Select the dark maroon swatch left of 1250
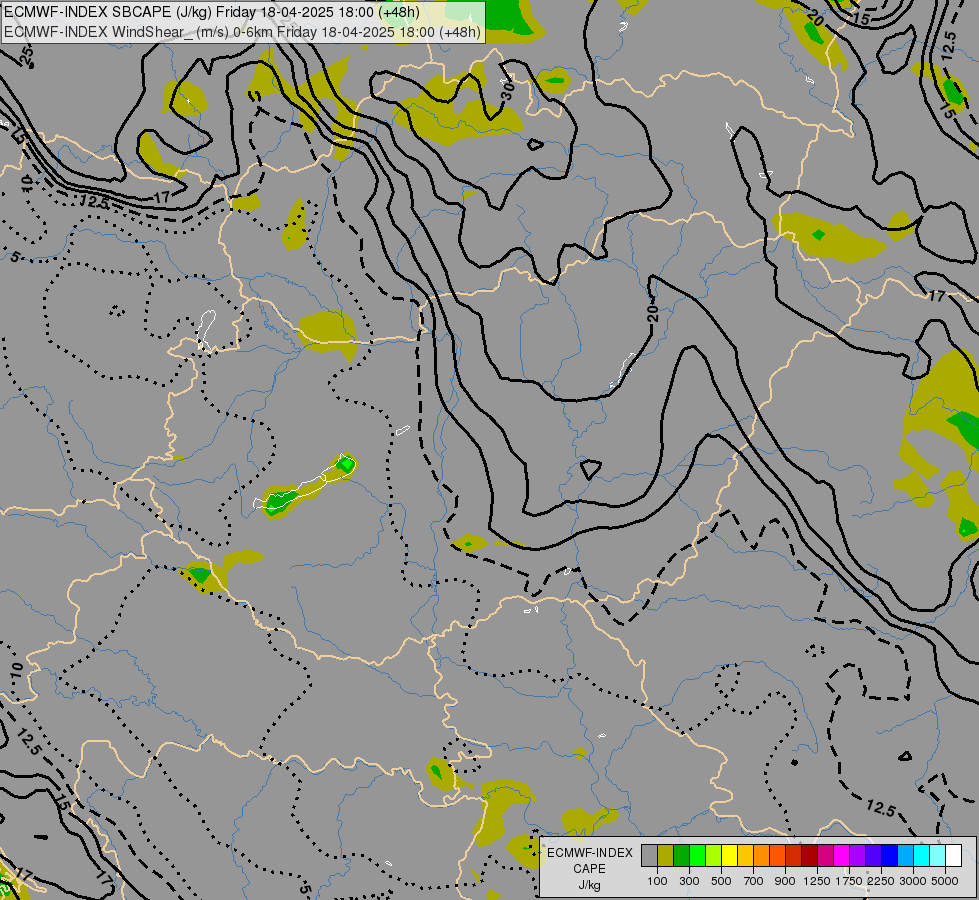979x900 pixels. pyautogui.click(x=810, y=855)
